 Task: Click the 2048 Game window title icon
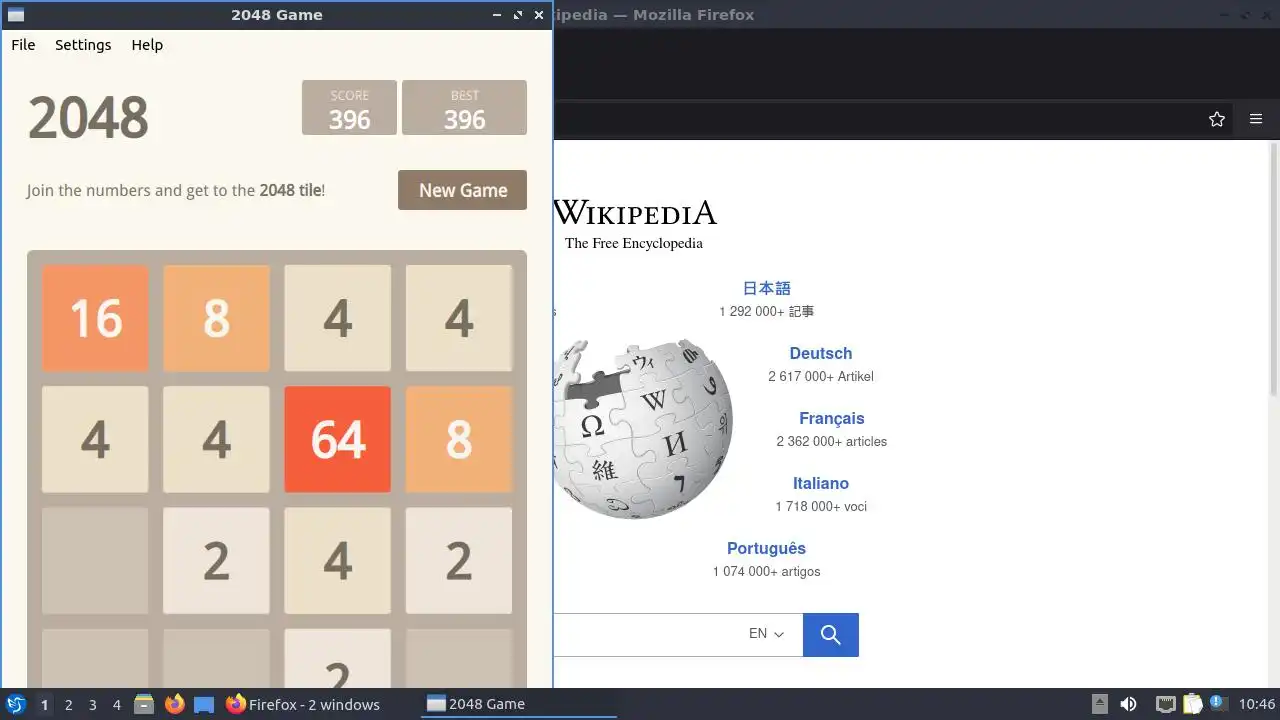[16, 15]
